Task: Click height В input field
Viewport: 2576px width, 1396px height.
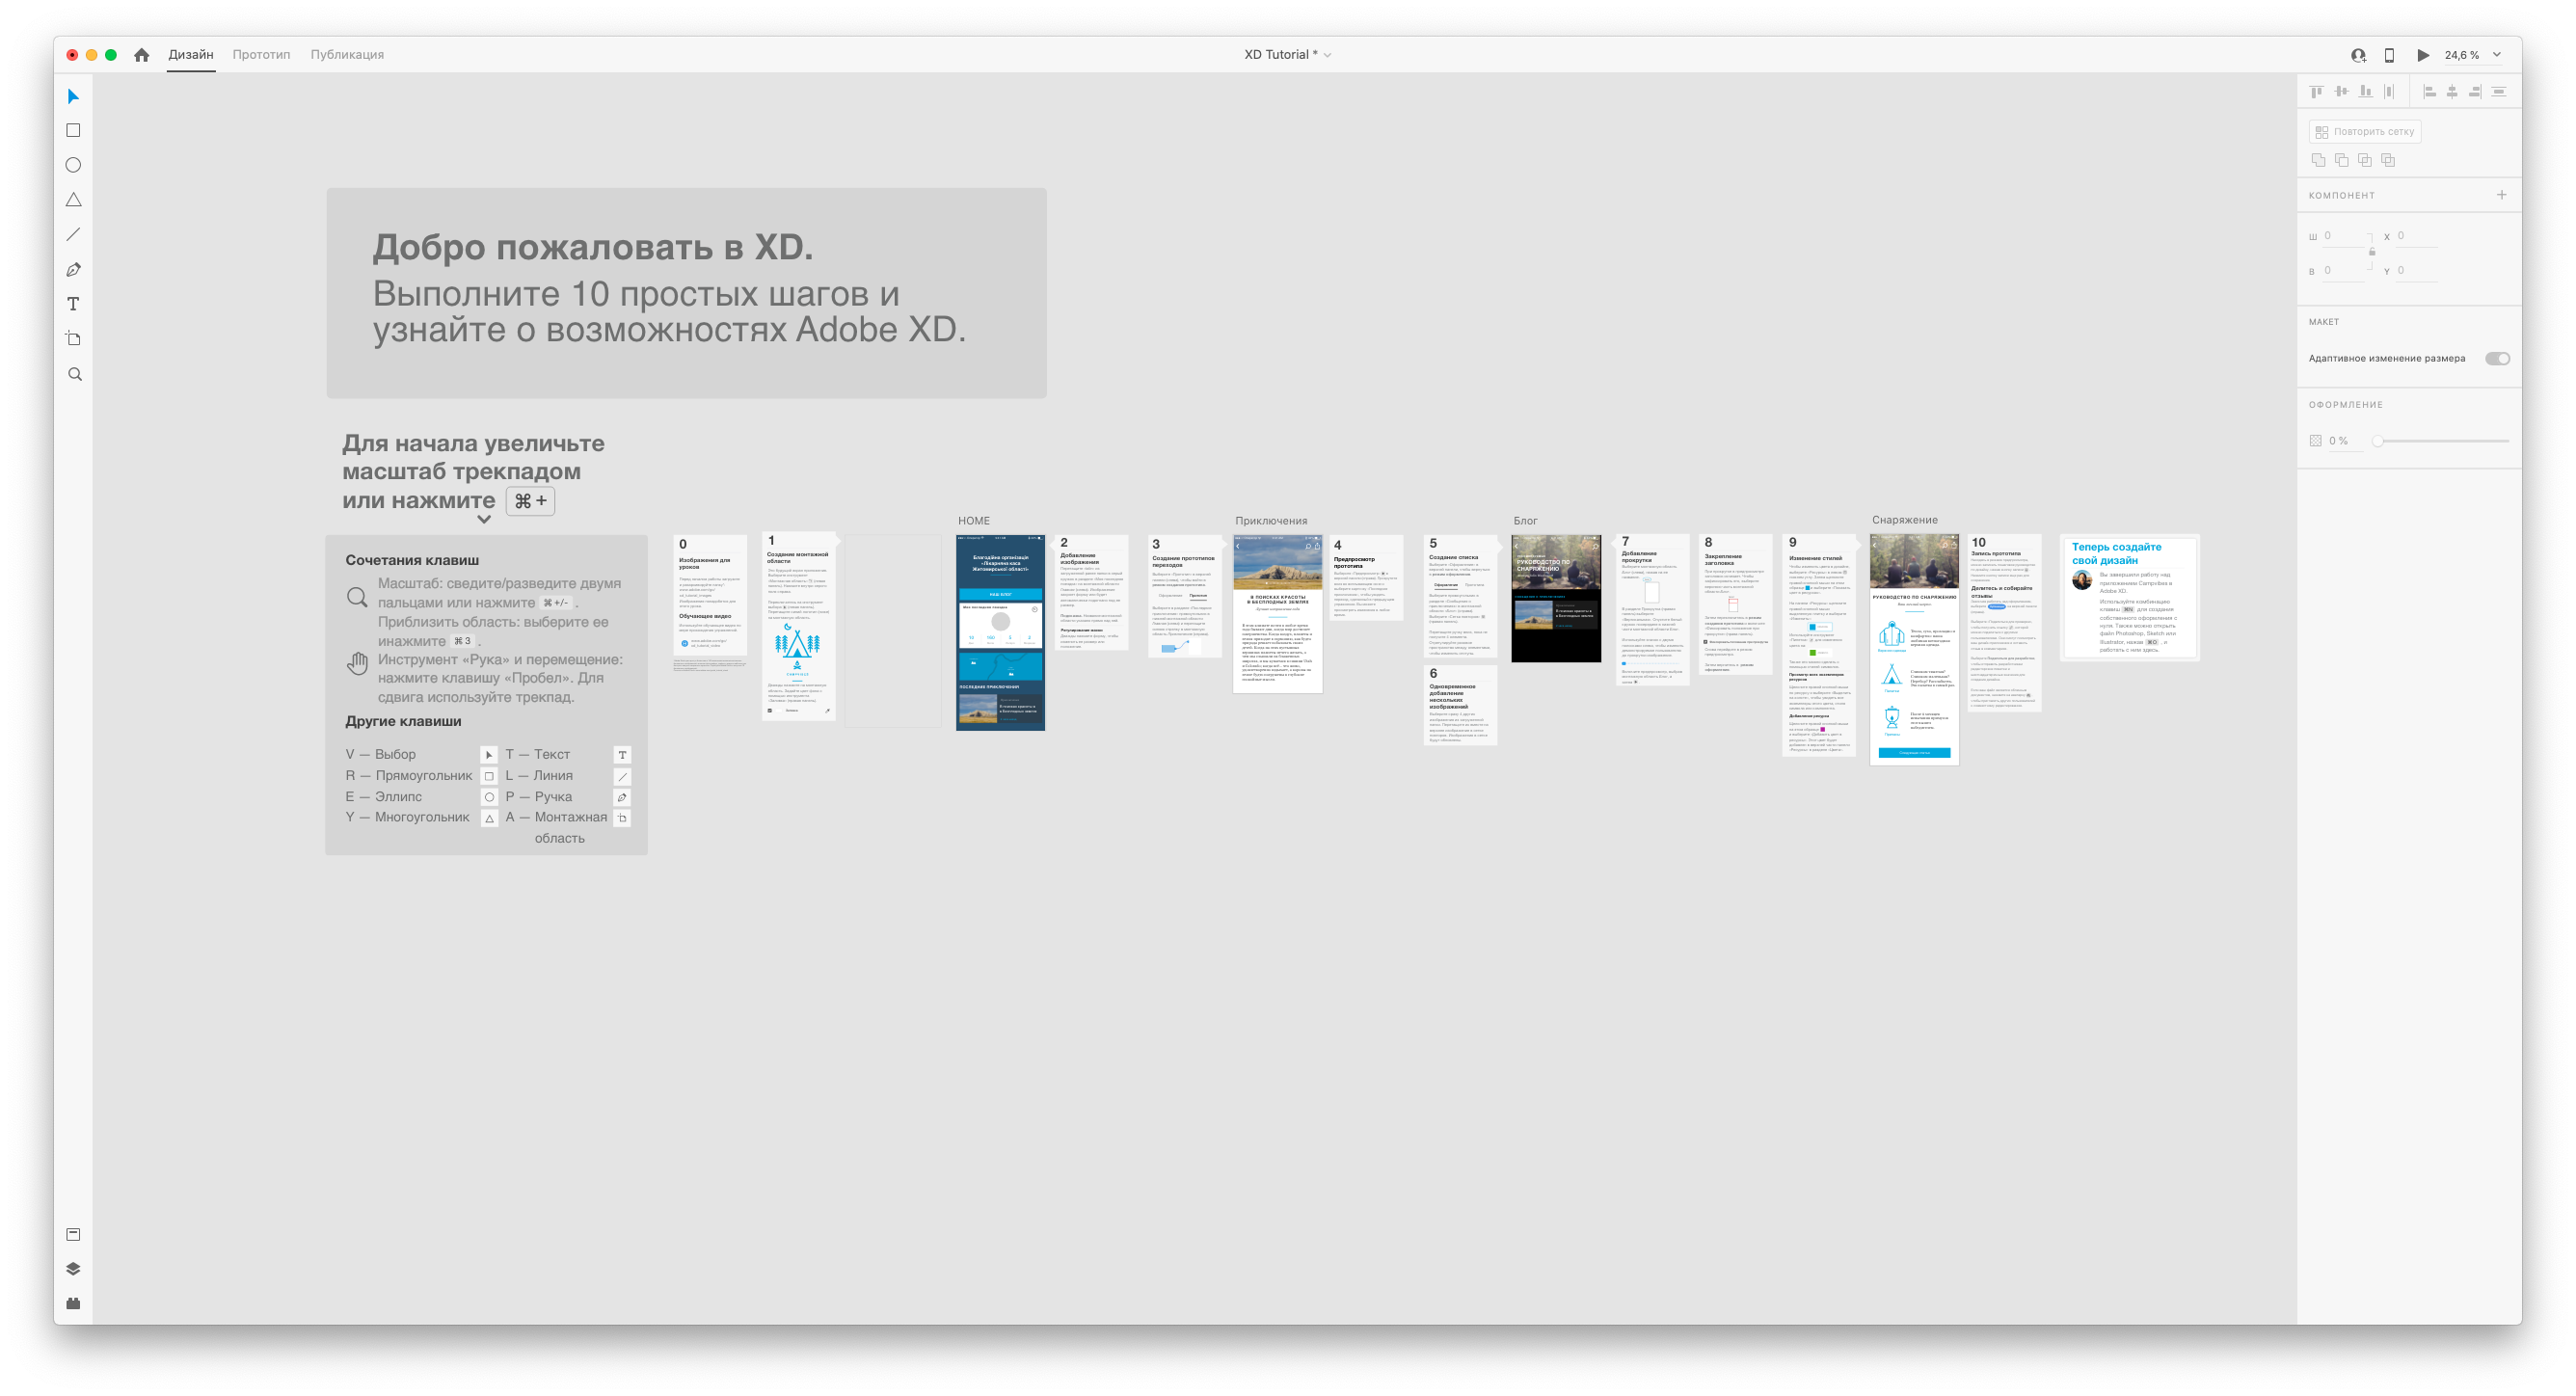Action: point(2343,271)
